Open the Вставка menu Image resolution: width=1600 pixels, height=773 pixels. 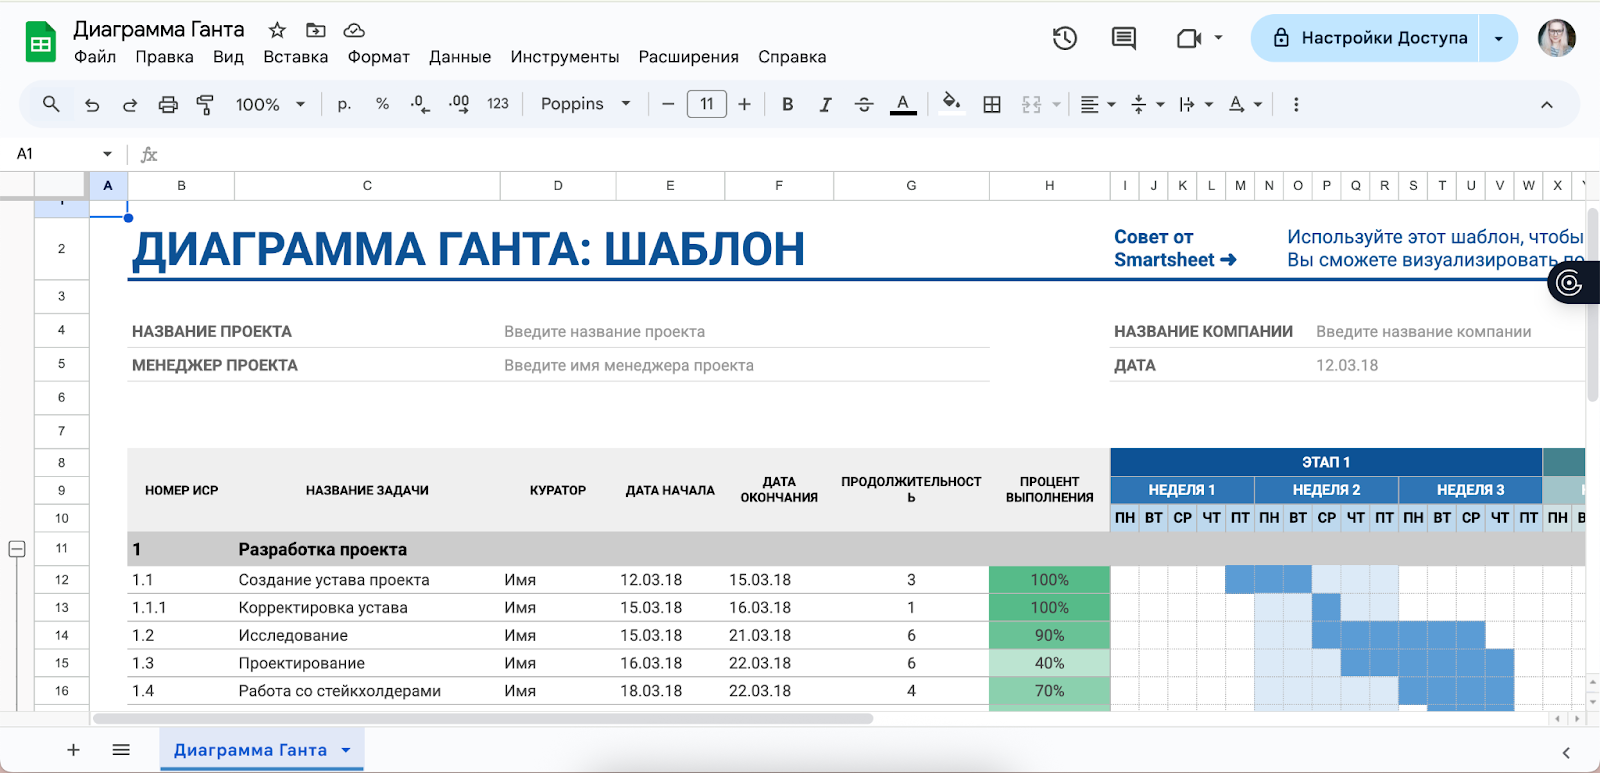point(295,57)
